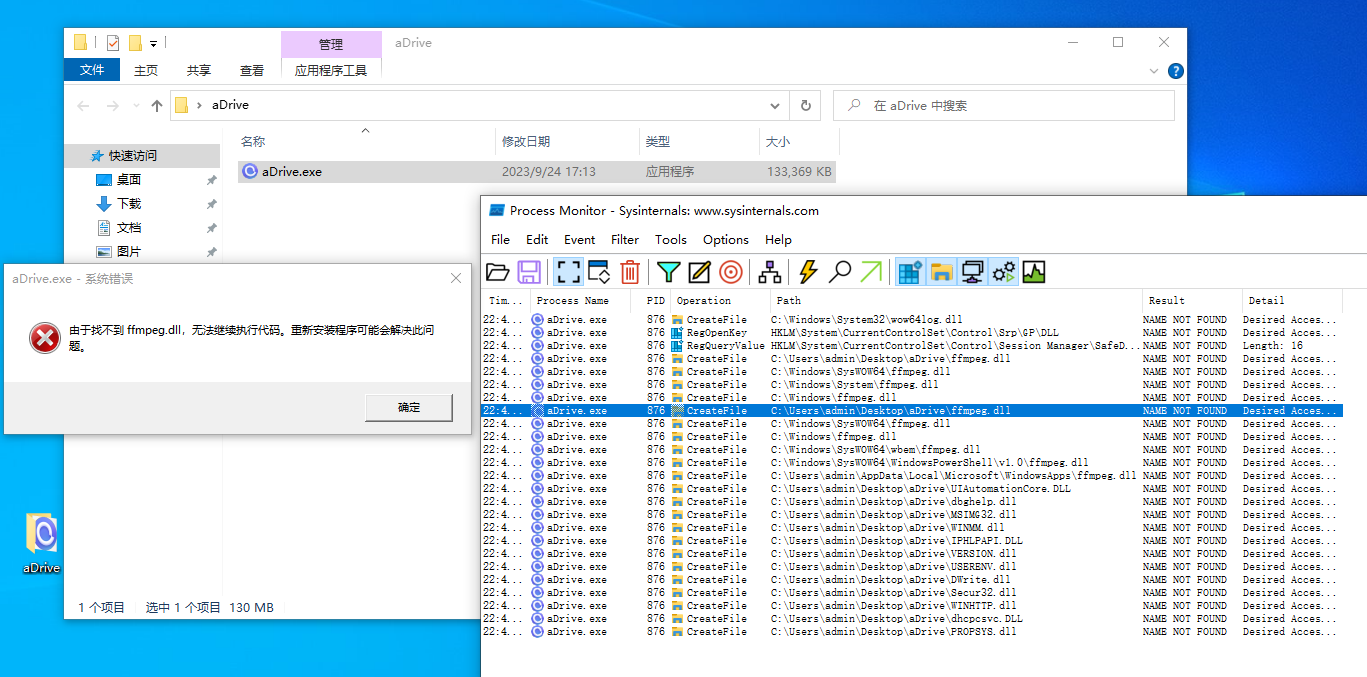Click the New folder icon in title bar
This screenshot has height=677, width=1367.
tap(135, 43)
